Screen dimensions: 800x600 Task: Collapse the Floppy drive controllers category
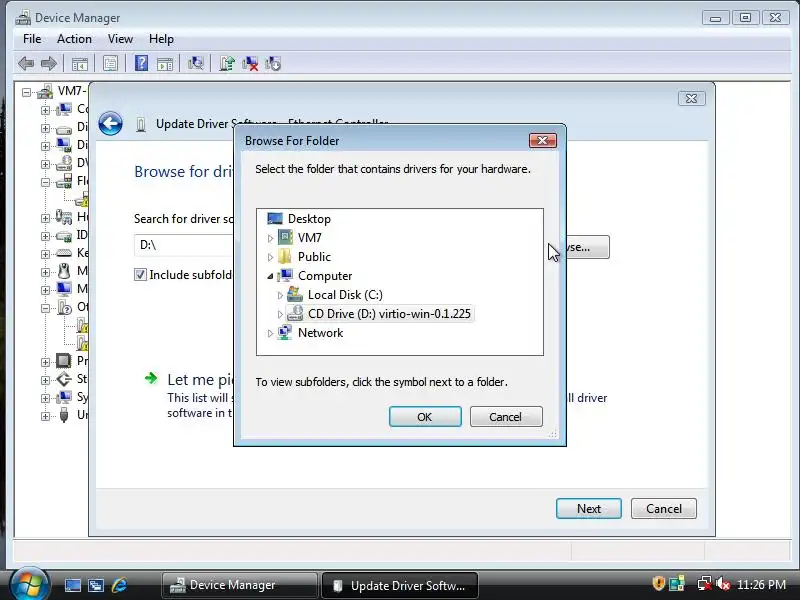point(45,182)
